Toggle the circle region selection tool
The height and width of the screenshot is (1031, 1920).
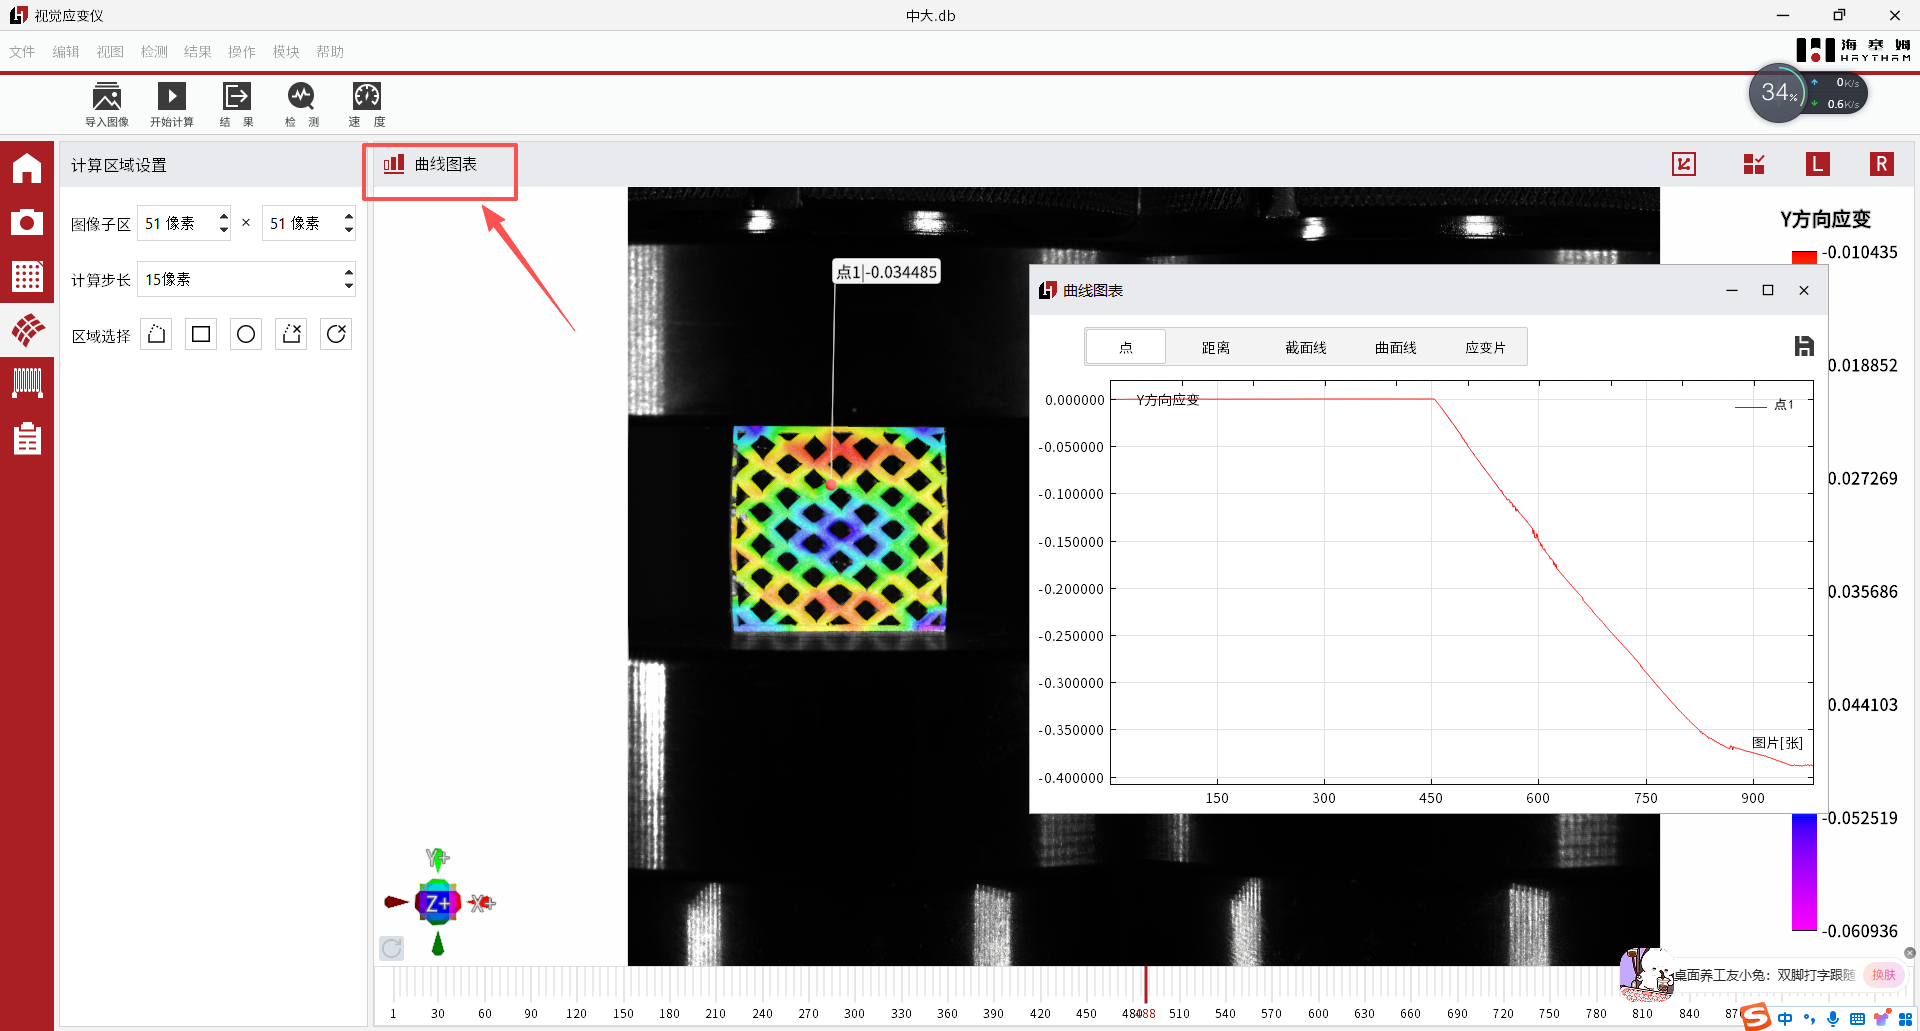pos(245,333)
